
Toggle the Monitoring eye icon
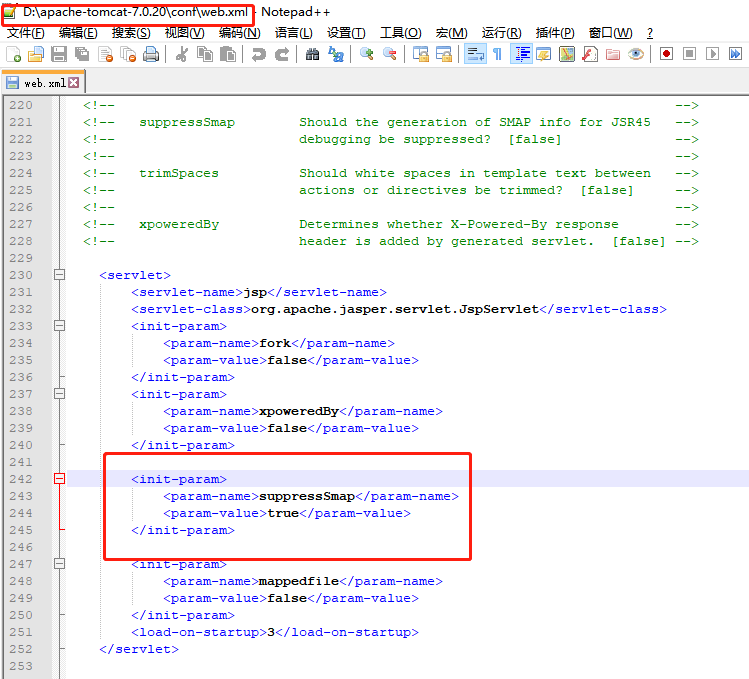[x=636, y=54]
